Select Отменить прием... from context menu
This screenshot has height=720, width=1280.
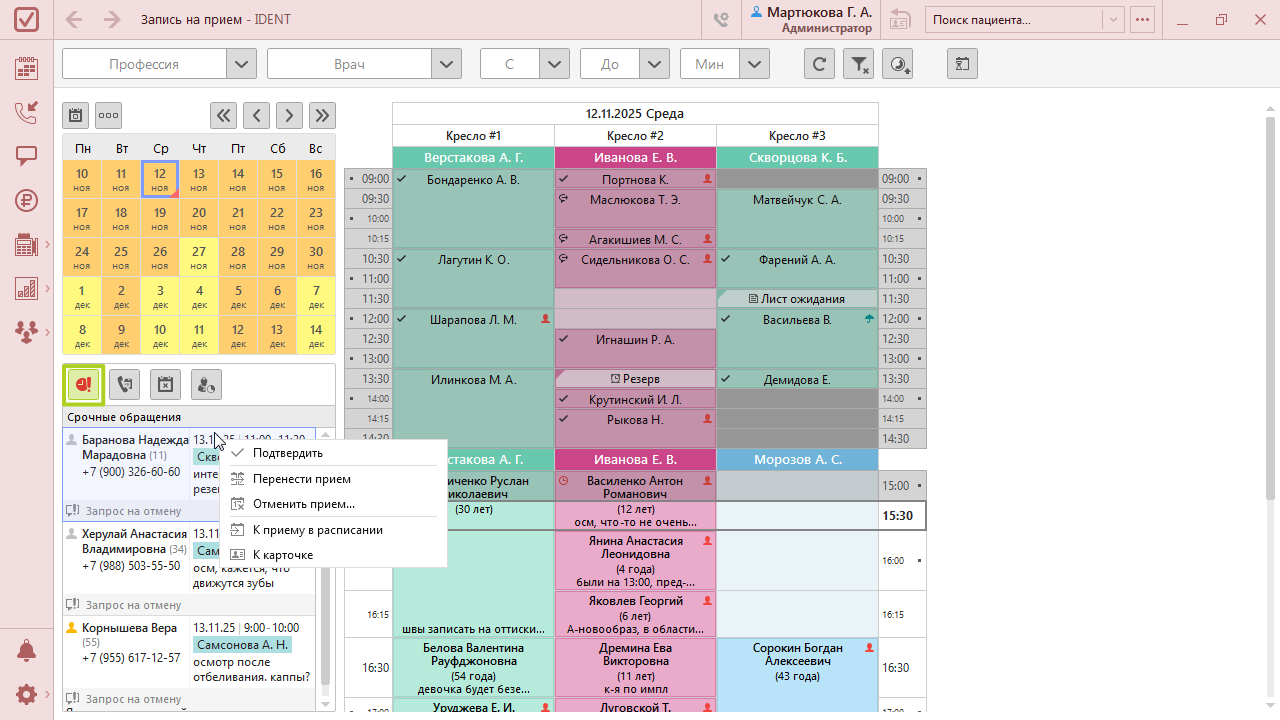click(x=303, y=504)
